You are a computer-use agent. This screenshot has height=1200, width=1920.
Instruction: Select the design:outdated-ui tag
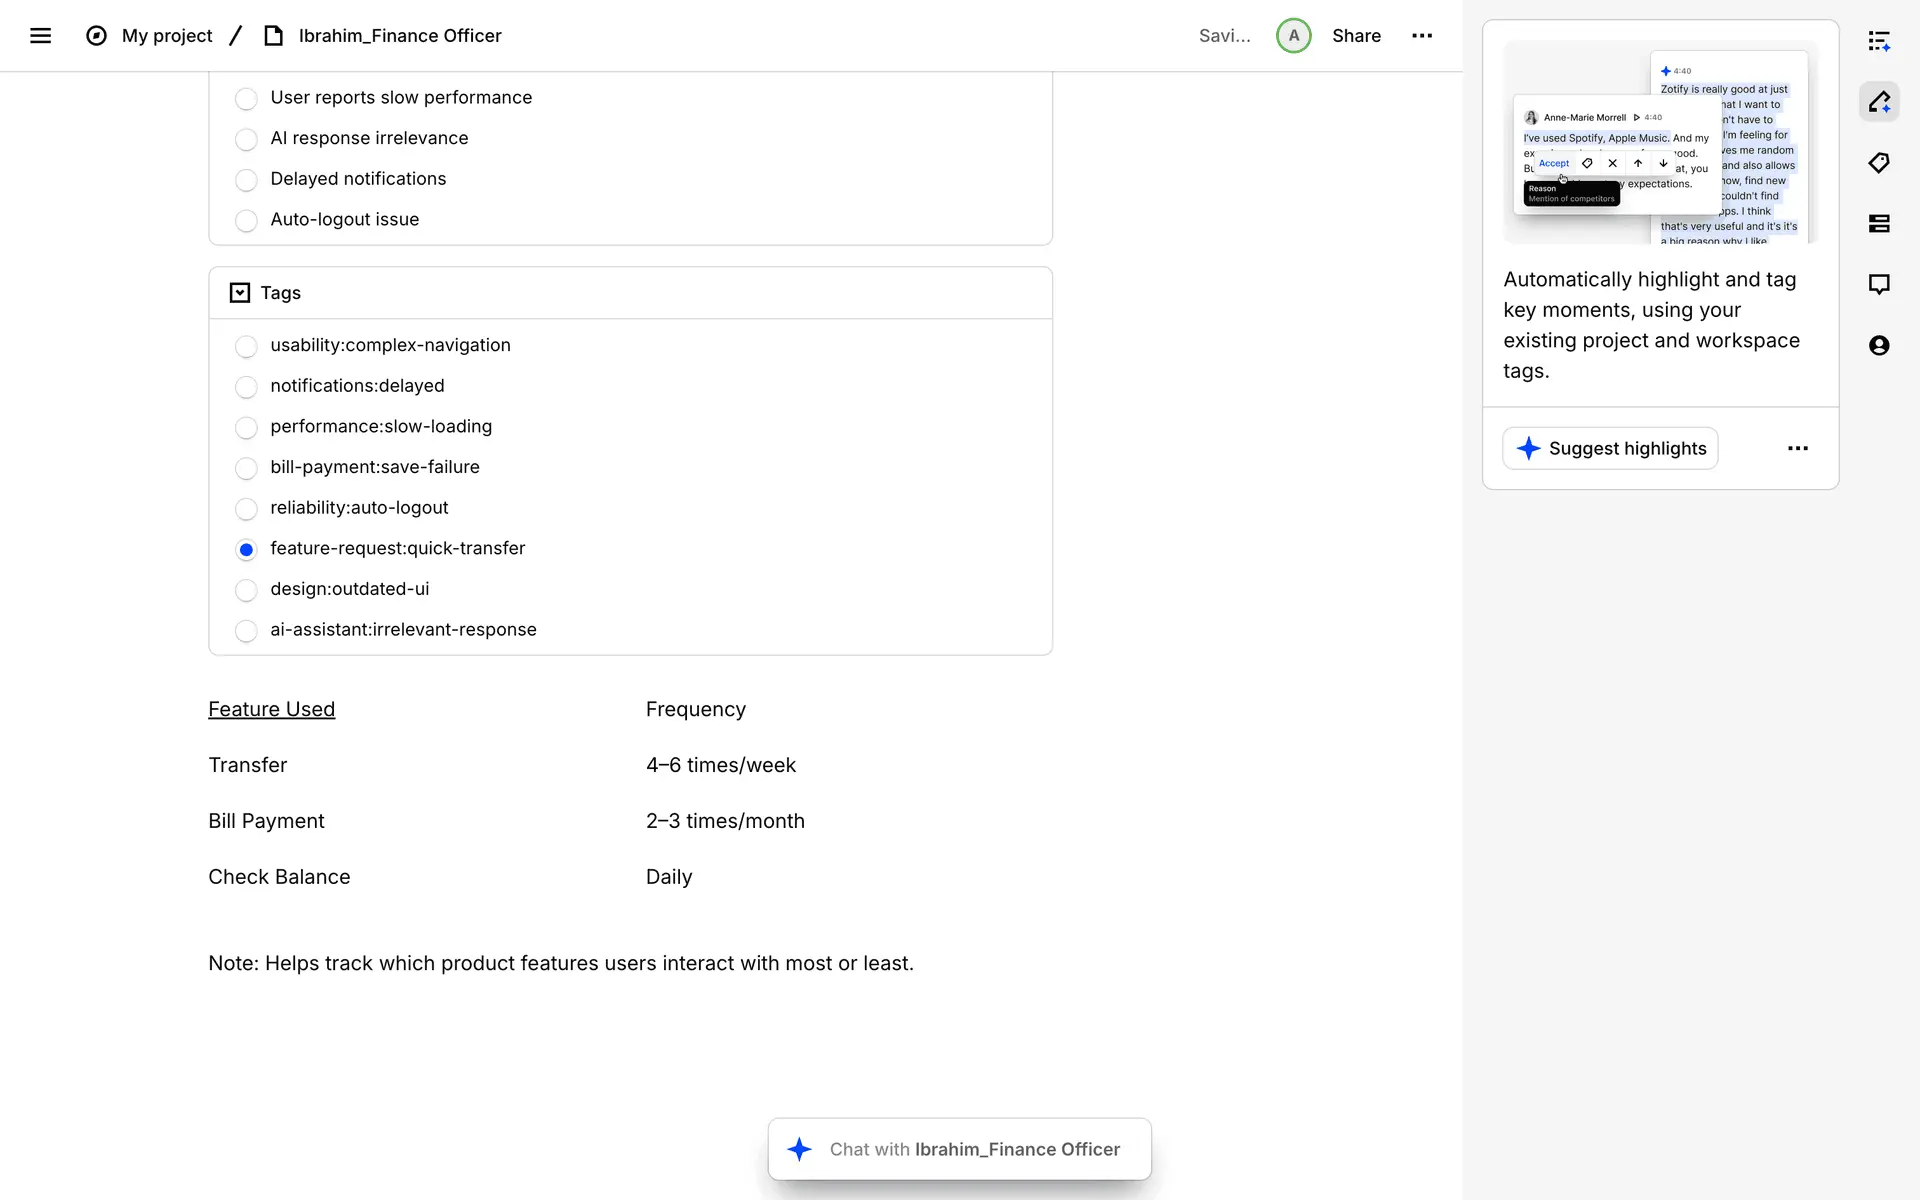point(246,590)
